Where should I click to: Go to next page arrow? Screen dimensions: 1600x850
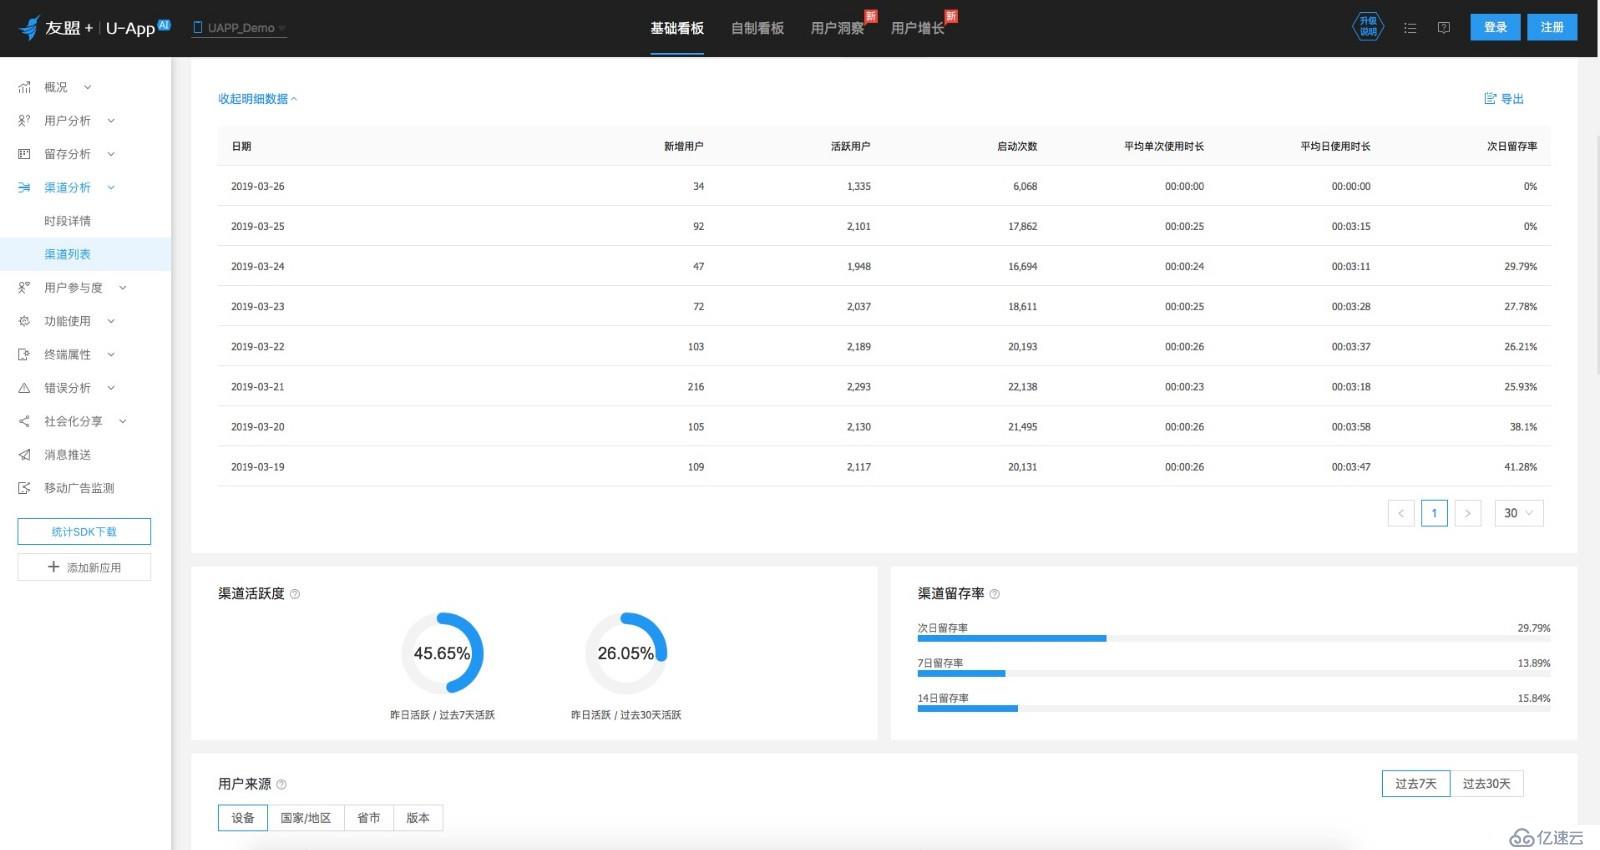(1468, 513)
